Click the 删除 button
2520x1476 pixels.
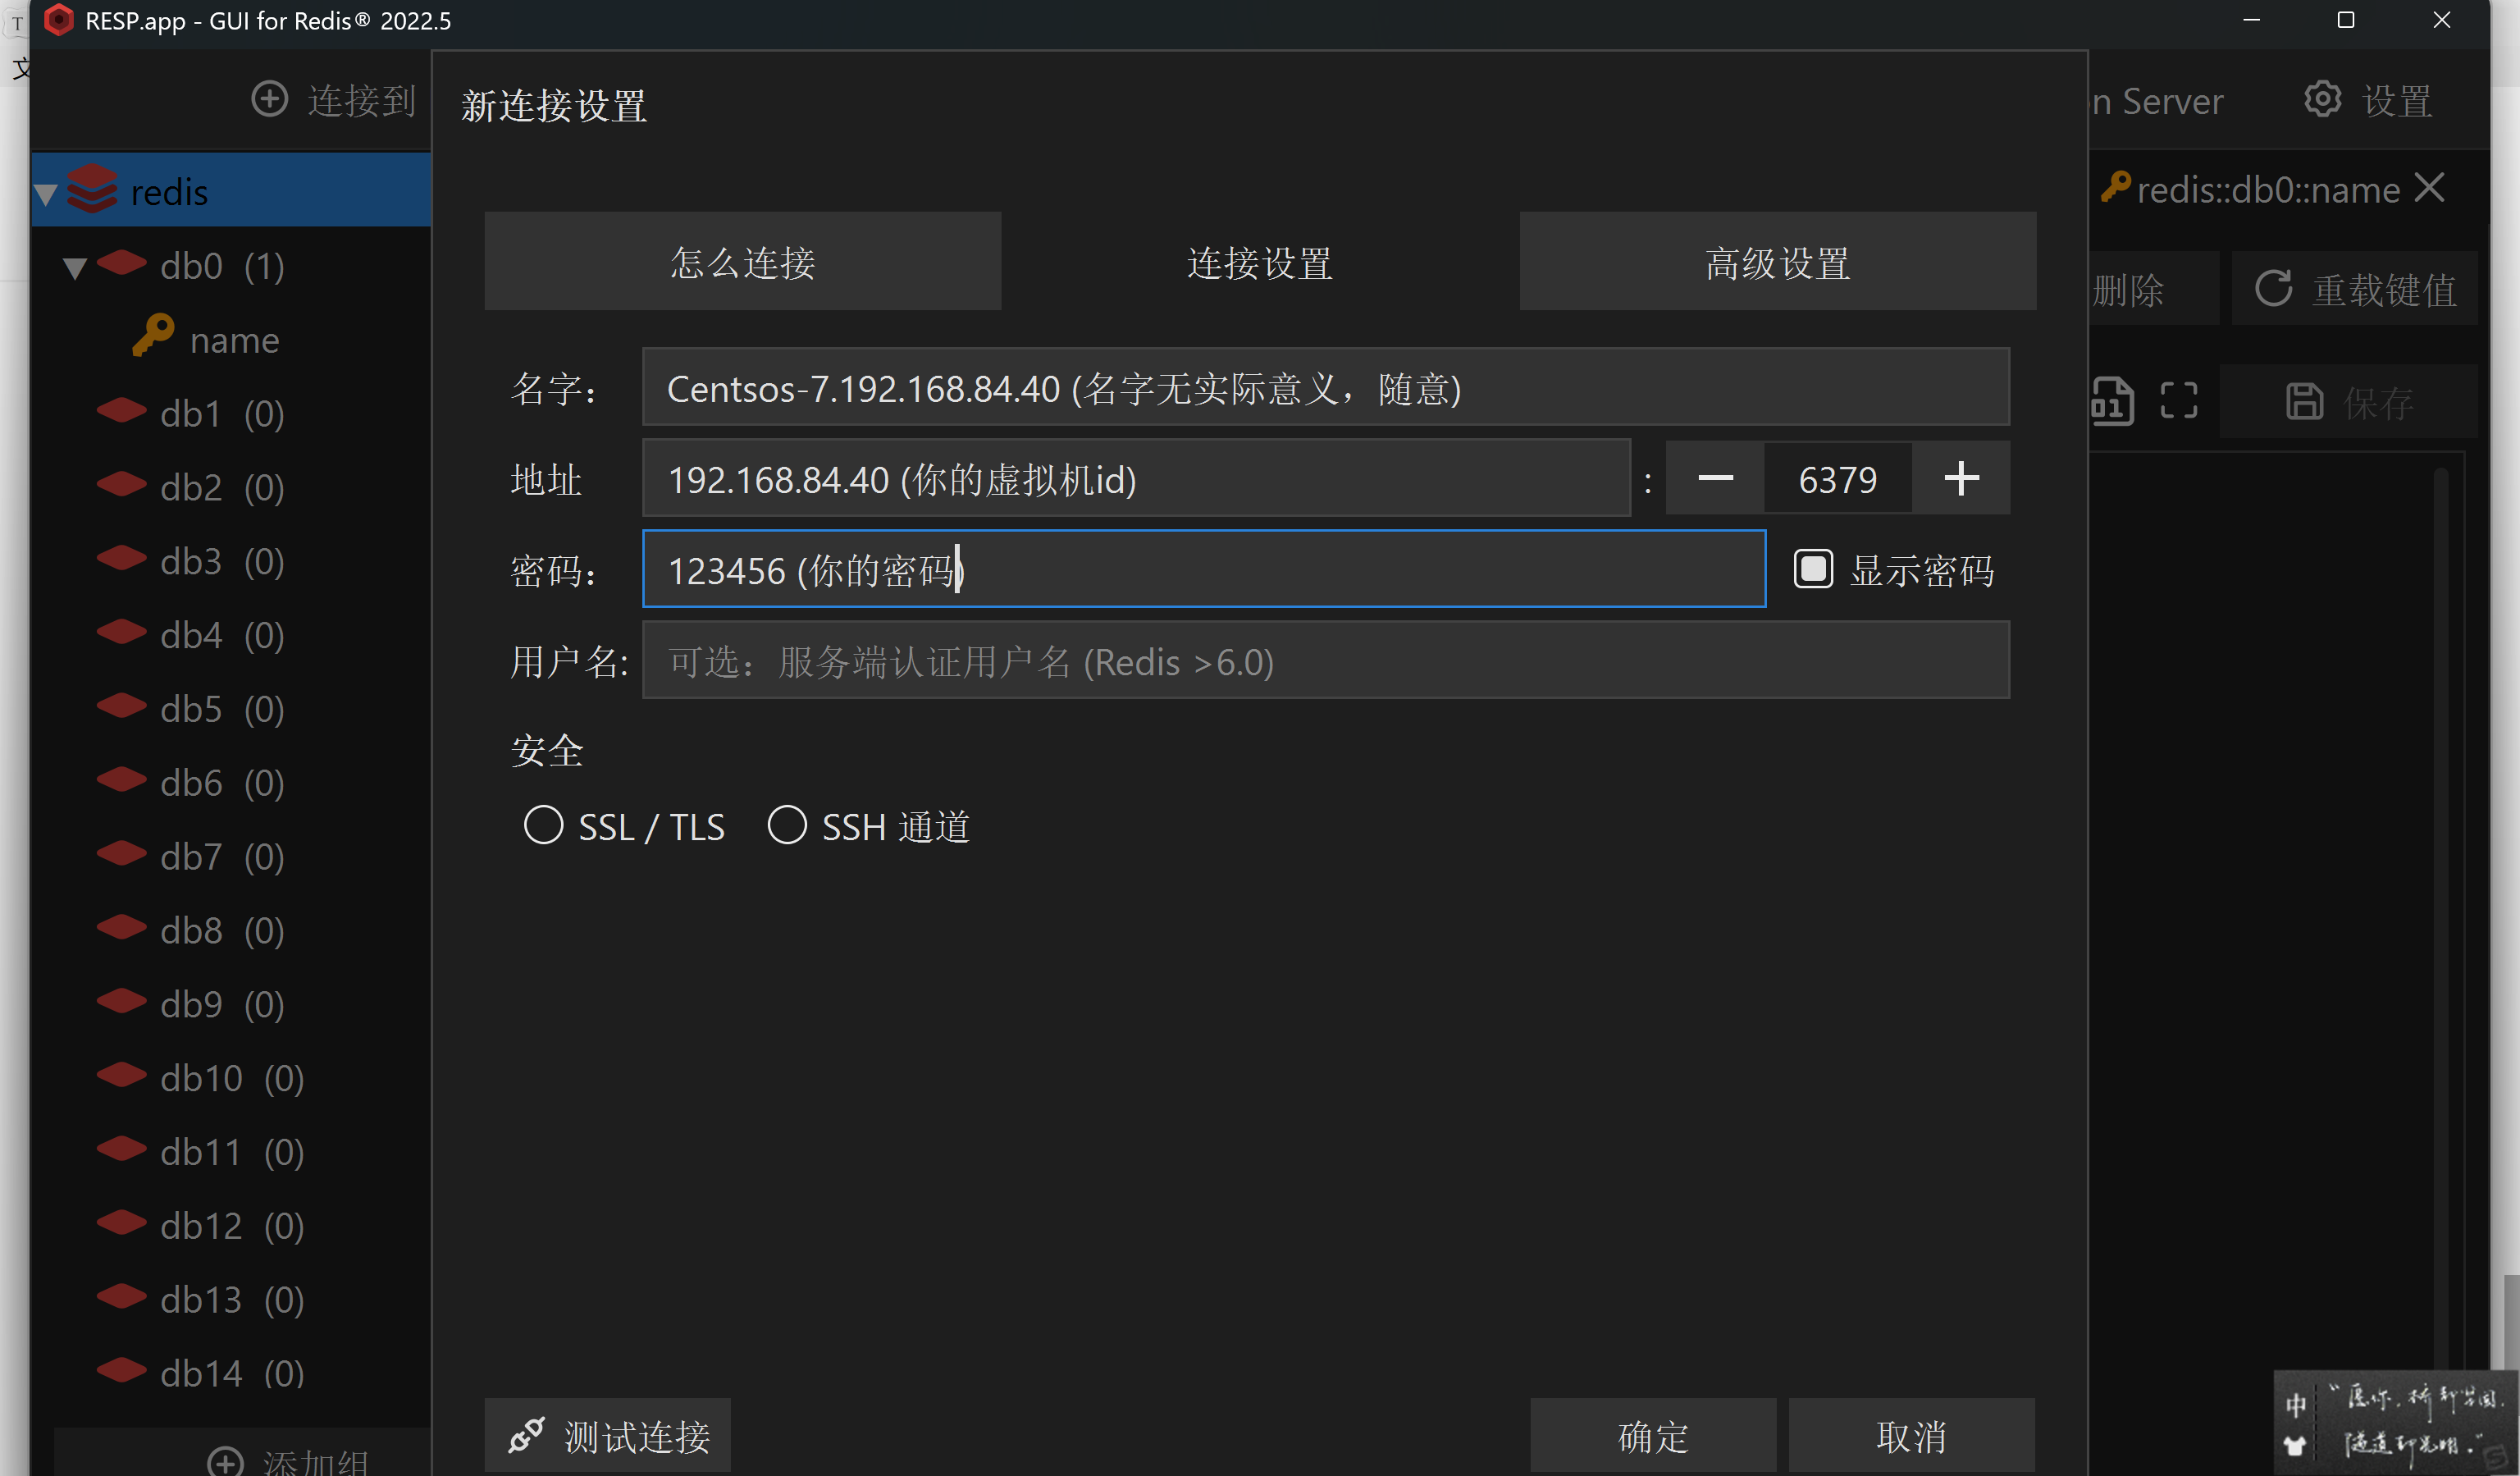tap(2154, 289)
